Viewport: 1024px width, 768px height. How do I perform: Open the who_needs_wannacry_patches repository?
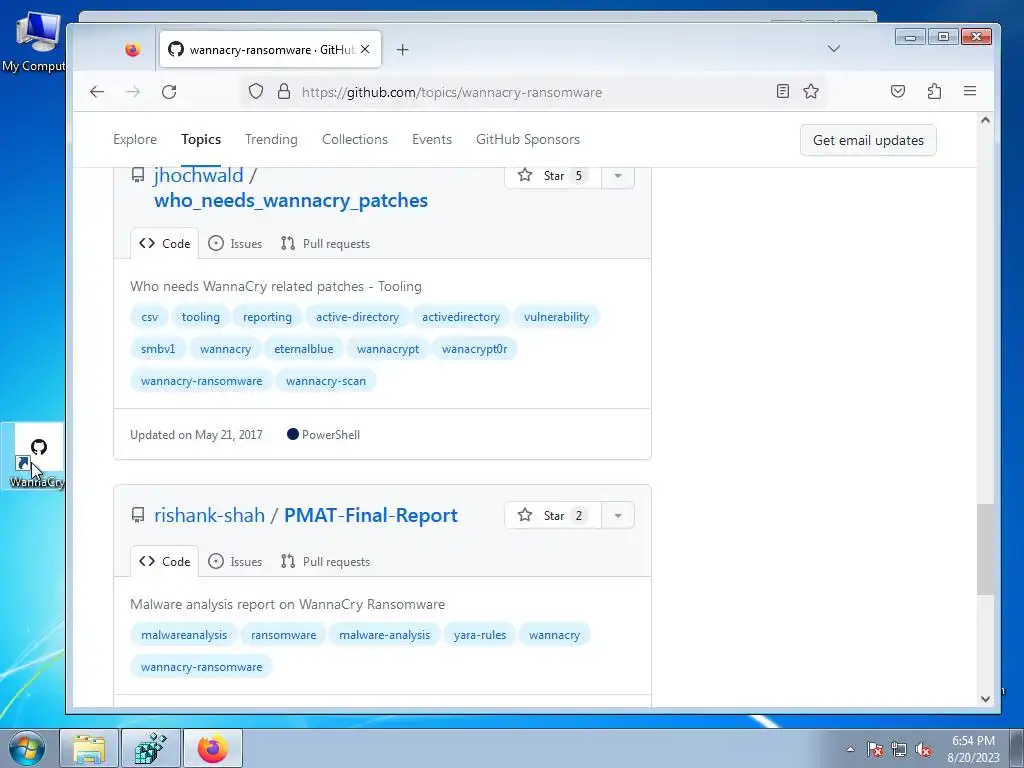coord(291,200)
